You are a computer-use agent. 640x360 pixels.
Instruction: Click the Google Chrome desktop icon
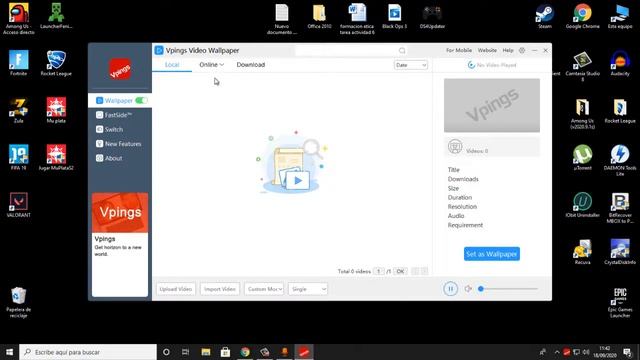coord(582,16)
